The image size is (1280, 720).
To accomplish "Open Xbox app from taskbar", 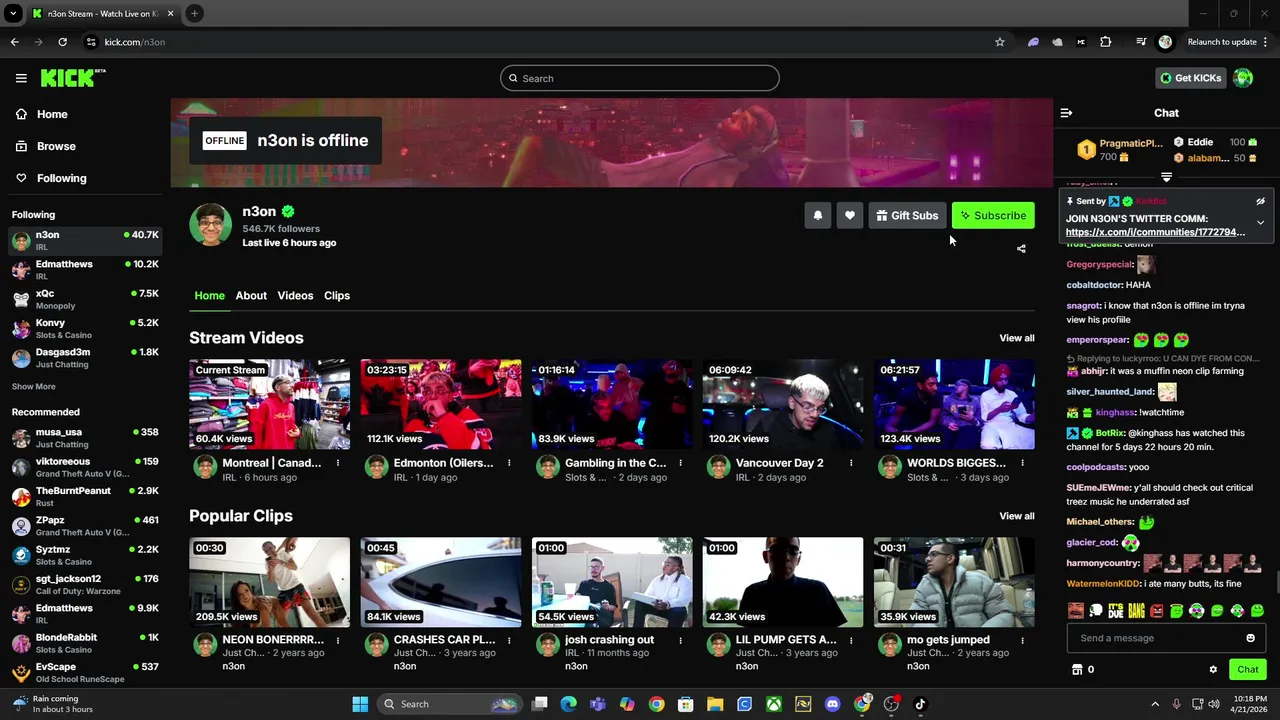I will (x=774, y=704).
